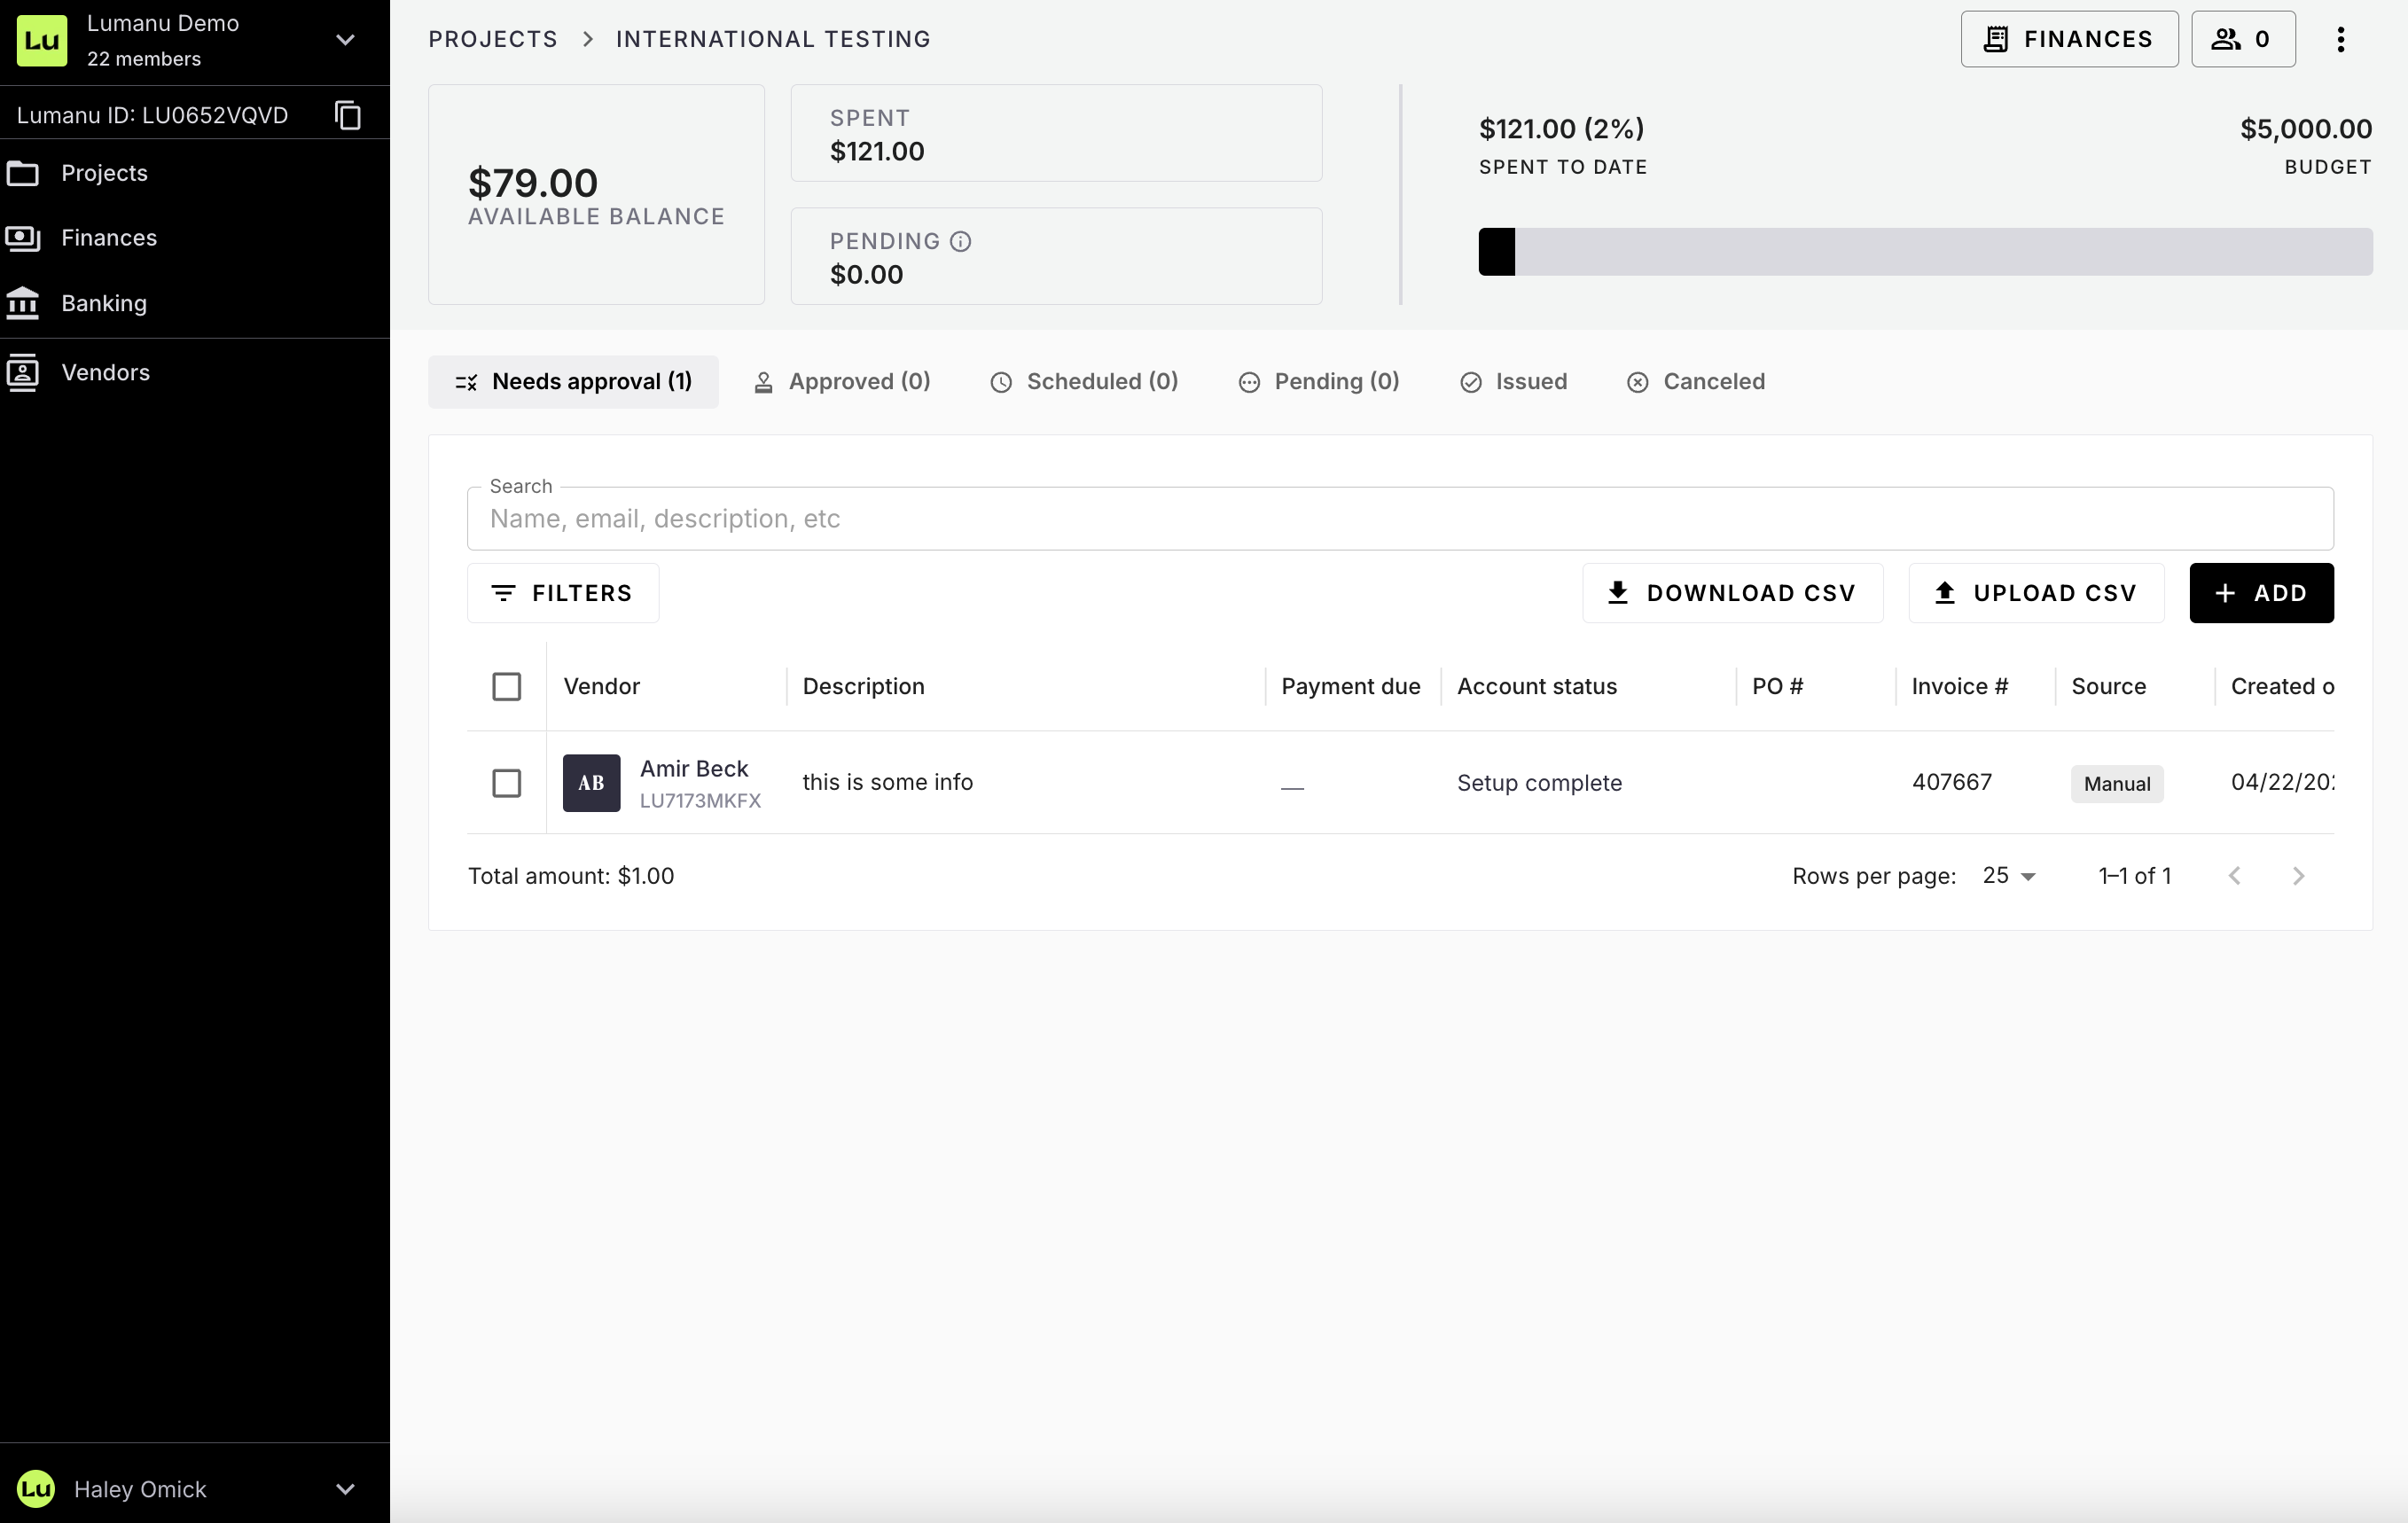Go to Vendors in the sidebar
2408x1523 pixels.
point(105,372)
